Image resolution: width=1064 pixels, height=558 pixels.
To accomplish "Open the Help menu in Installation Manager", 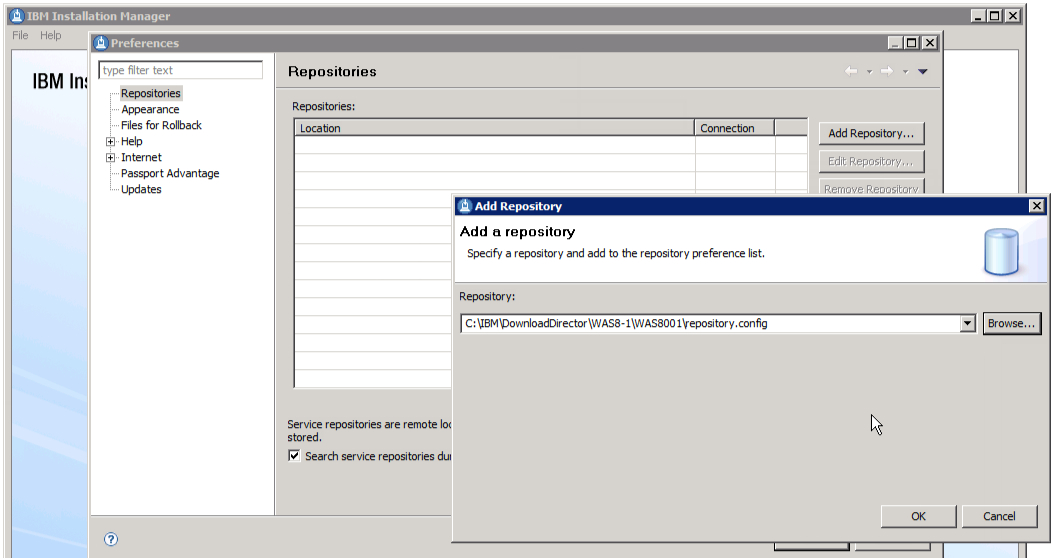I will click(x=50, y=35).
